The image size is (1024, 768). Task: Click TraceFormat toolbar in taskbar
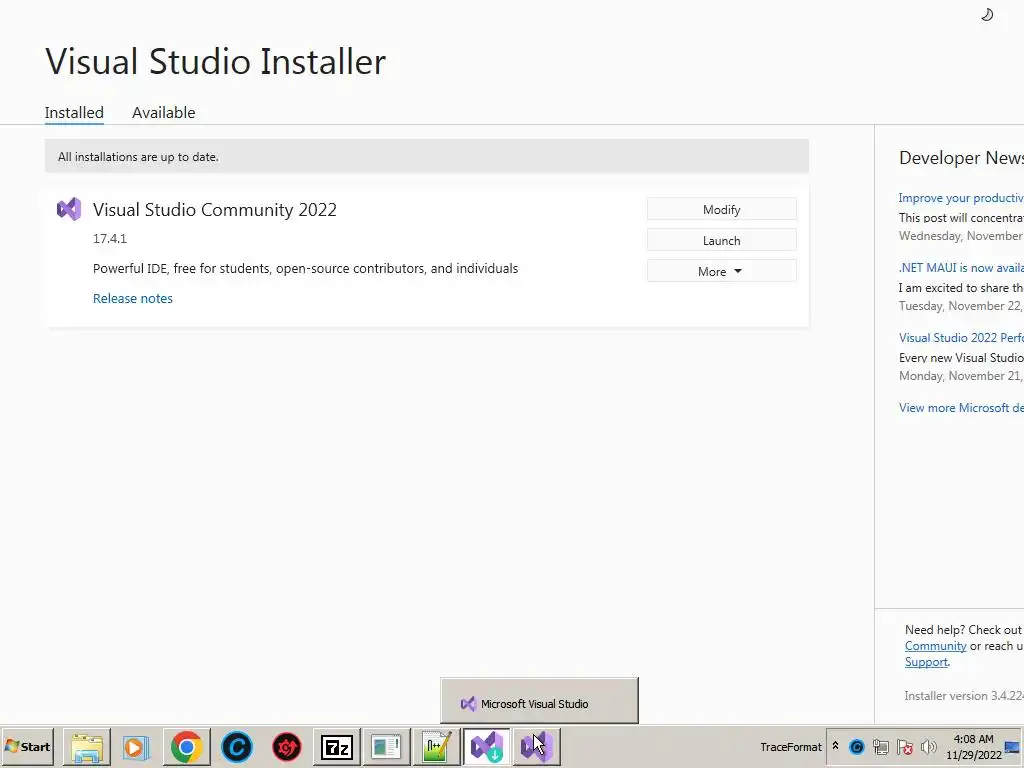790,746
